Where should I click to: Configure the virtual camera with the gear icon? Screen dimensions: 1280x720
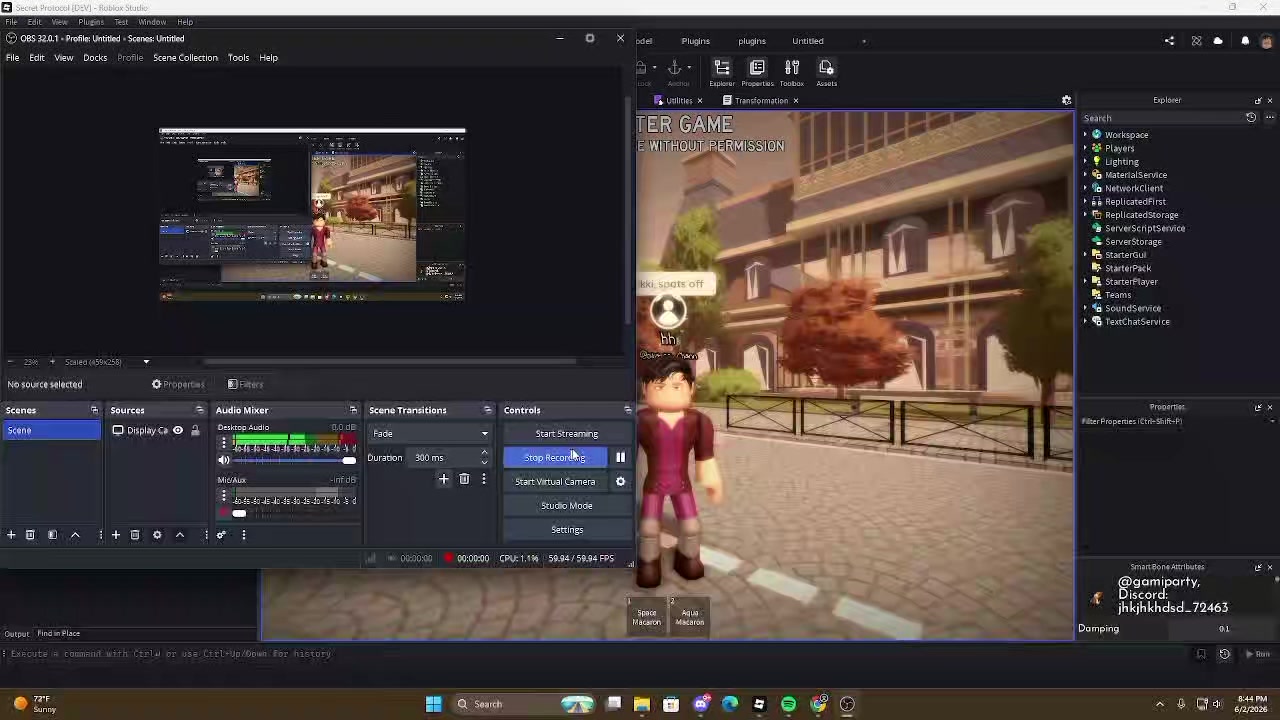pyautogui.click(x=620, y=482)
